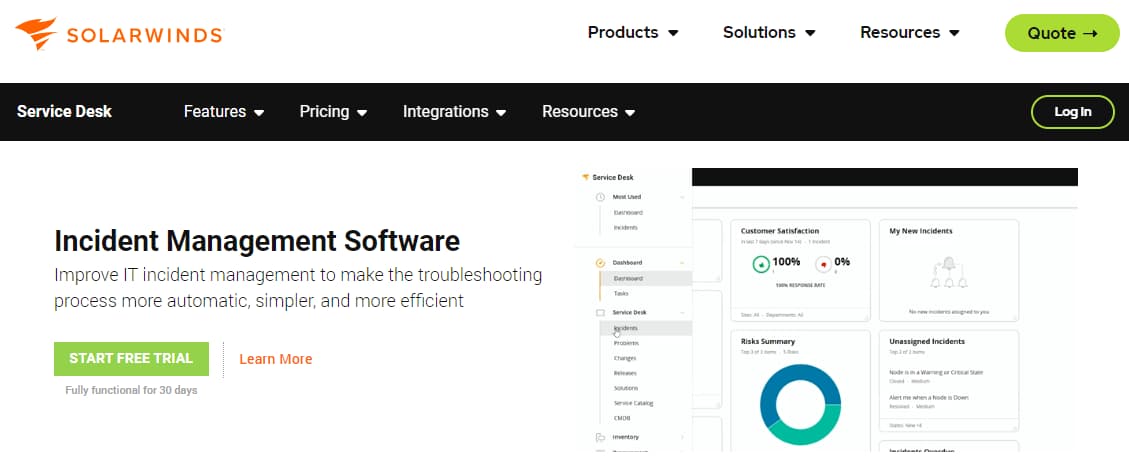Expand the Features dropdown
The width and height of the screenshot is (1129, 474).
coord(224,112)
